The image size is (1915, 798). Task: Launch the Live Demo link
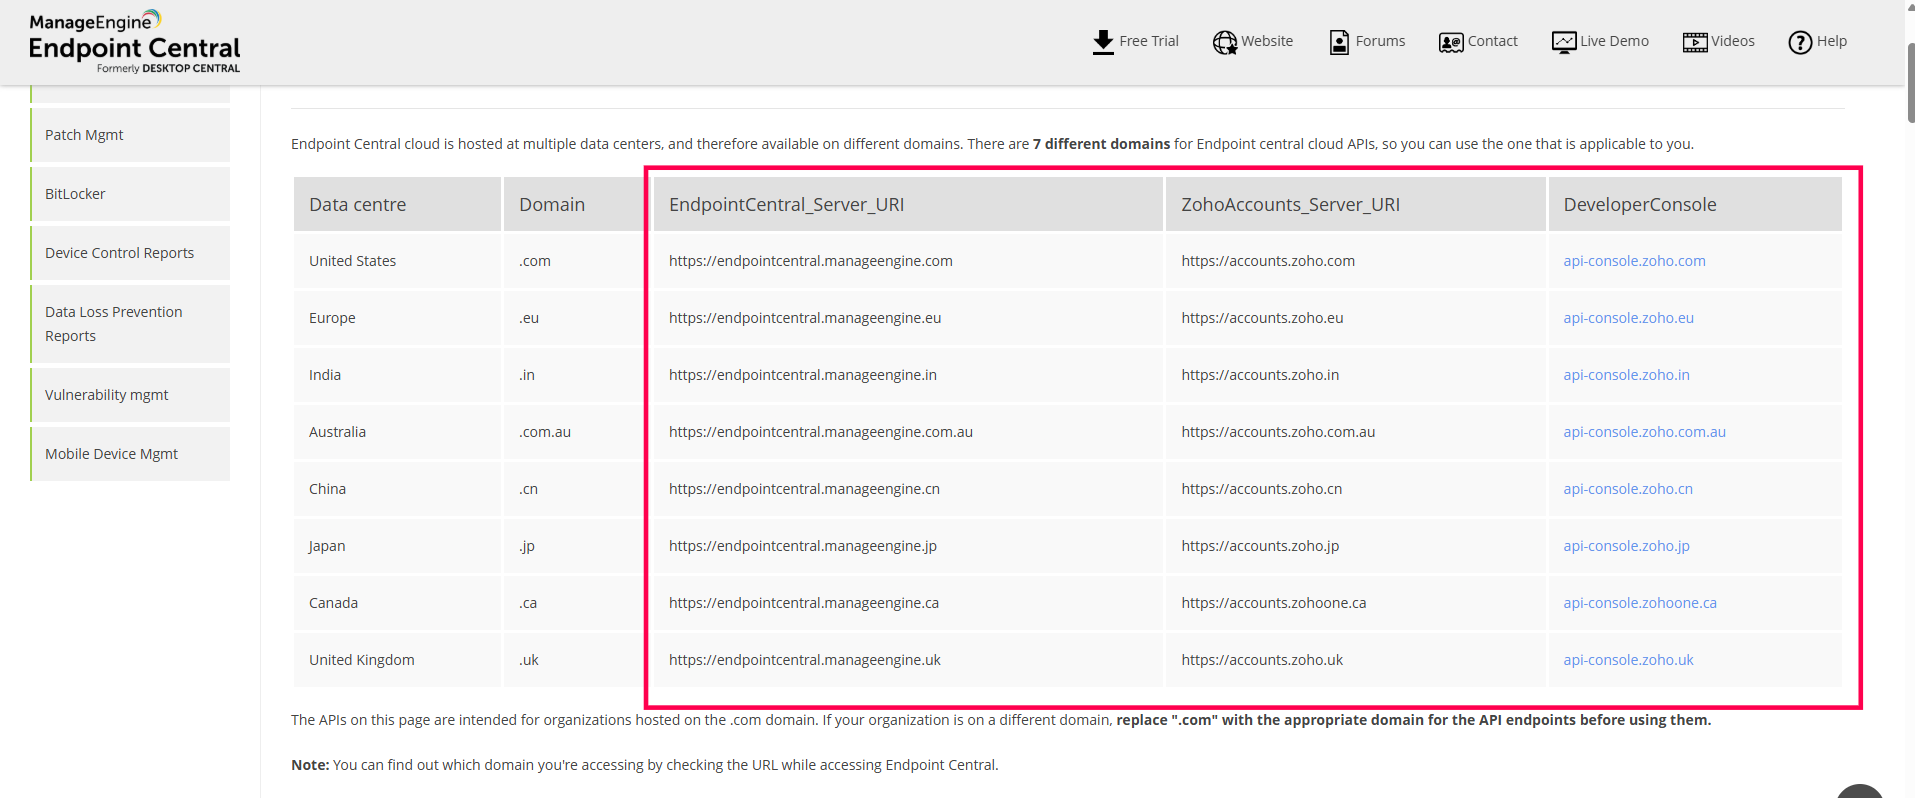click(1614, 41)
